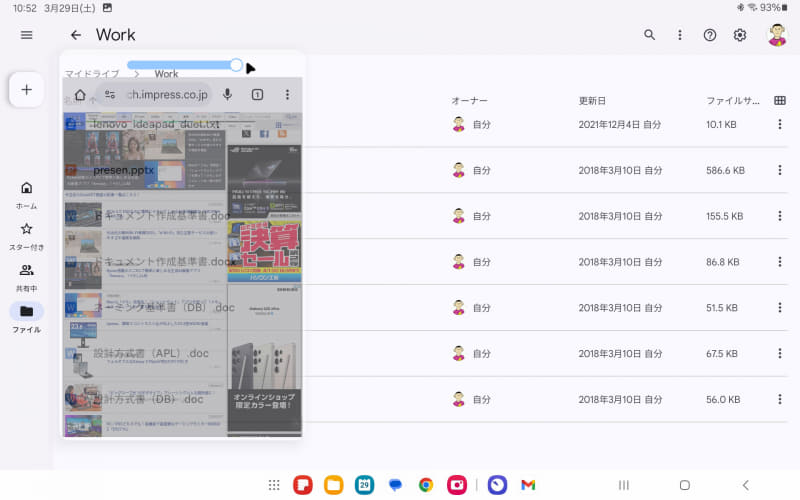Sort by the ファイルサ... column header
Viewport: 800px width, 500px height.
click(733, 101)
